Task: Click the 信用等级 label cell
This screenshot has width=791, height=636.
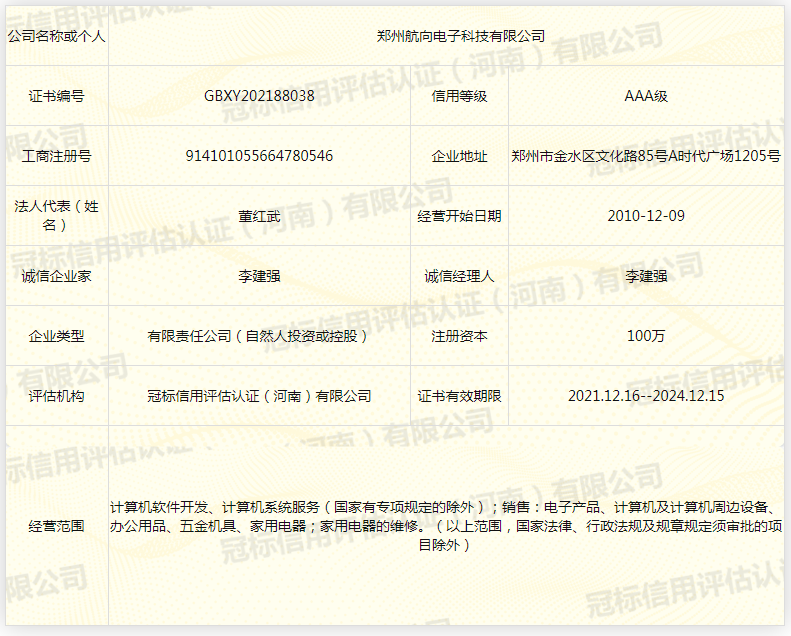Action: click(459, 96)
